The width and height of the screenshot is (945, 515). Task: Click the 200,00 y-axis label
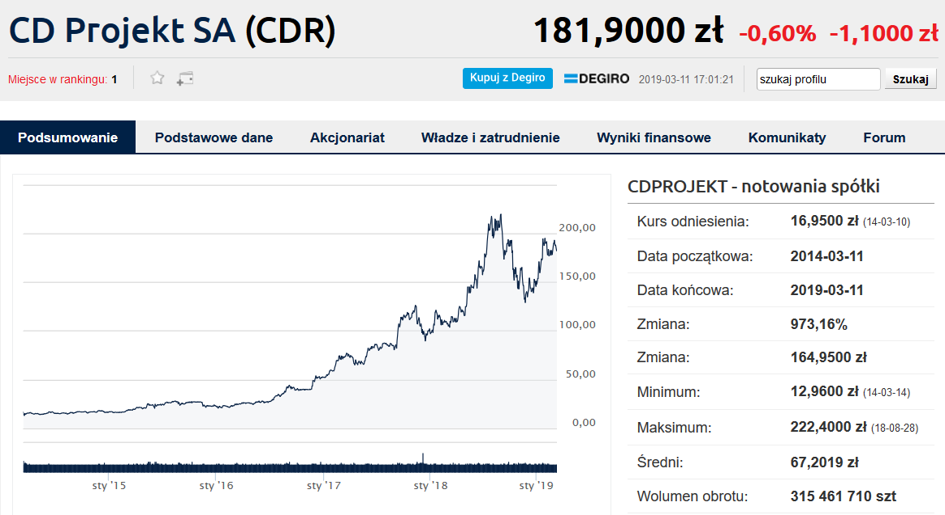[577, 228]
